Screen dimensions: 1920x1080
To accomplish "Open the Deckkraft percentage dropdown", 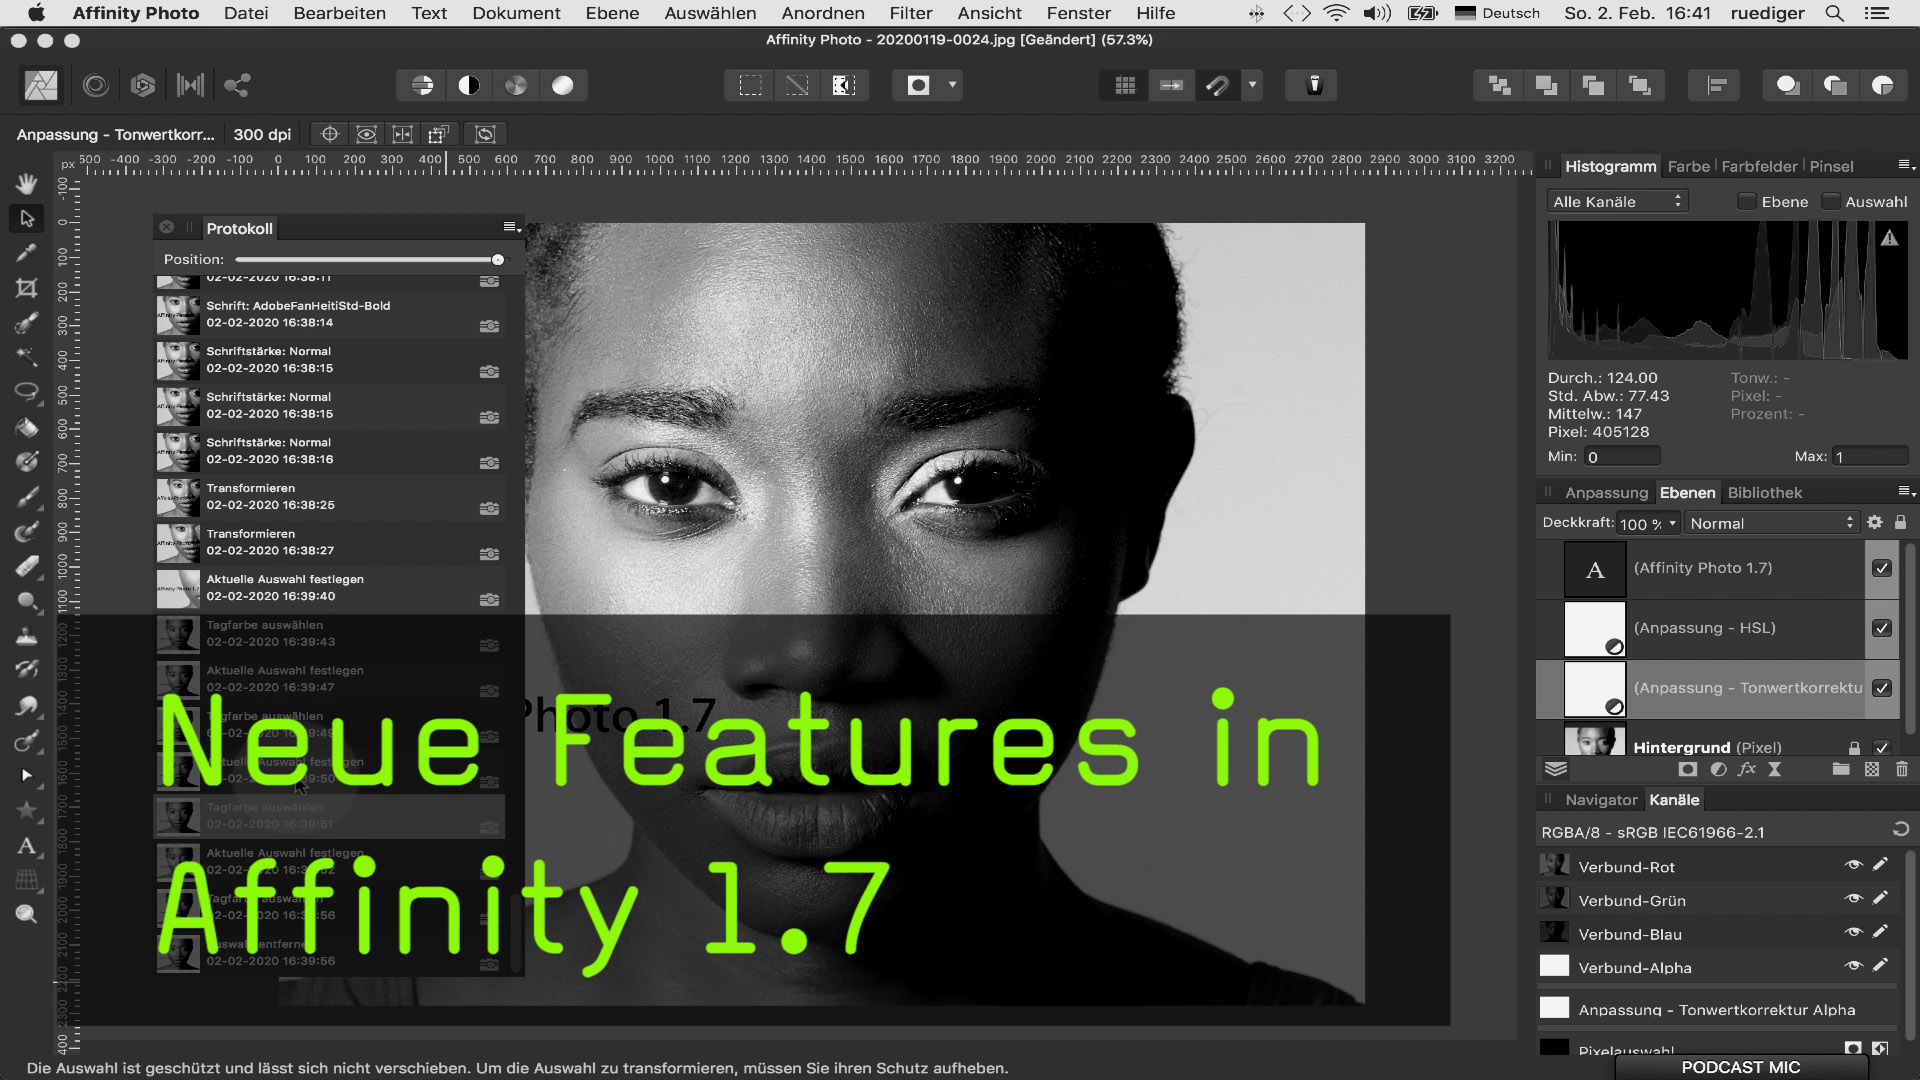I will point(1647,523).
